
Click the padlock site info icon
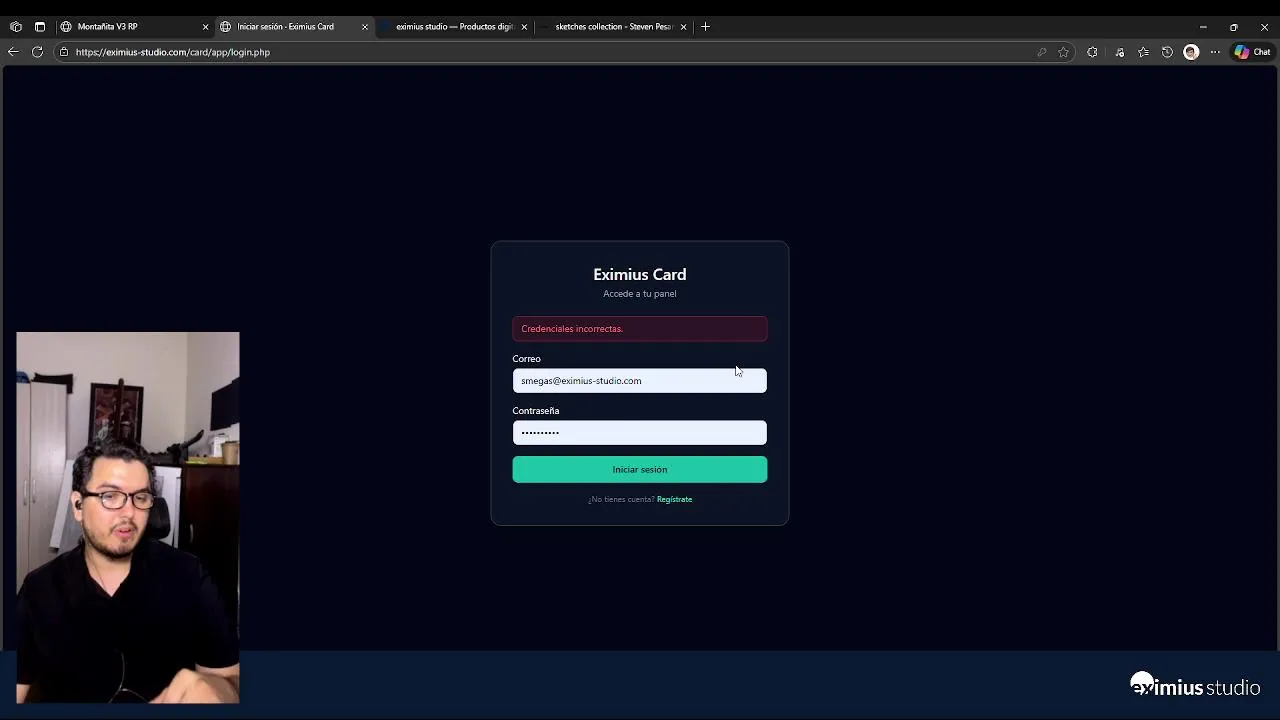(x=64, y=52)
